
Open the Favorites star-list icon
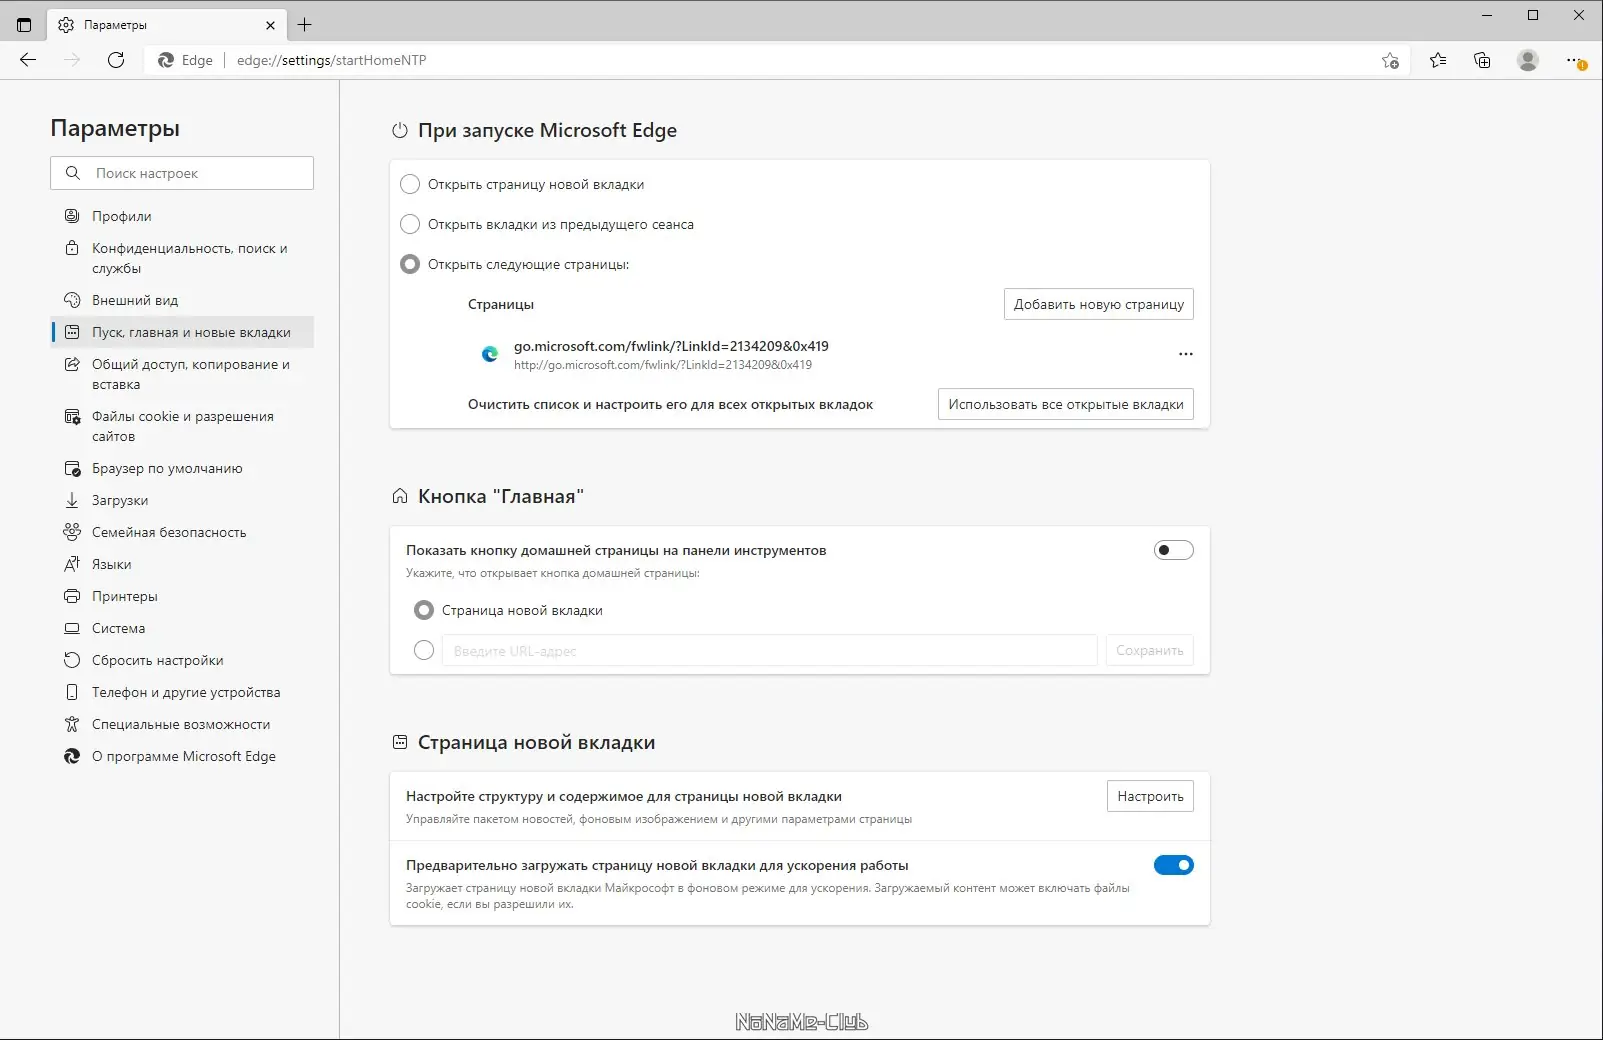[x=1438, y=60]
